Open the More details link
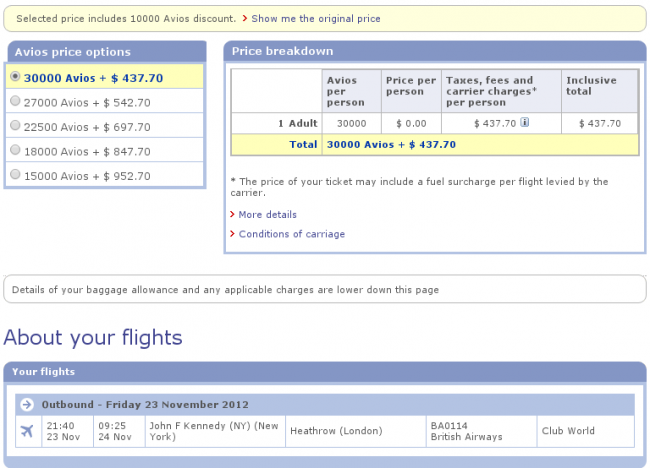Screen dimensions: 650x468 (267, 214)
